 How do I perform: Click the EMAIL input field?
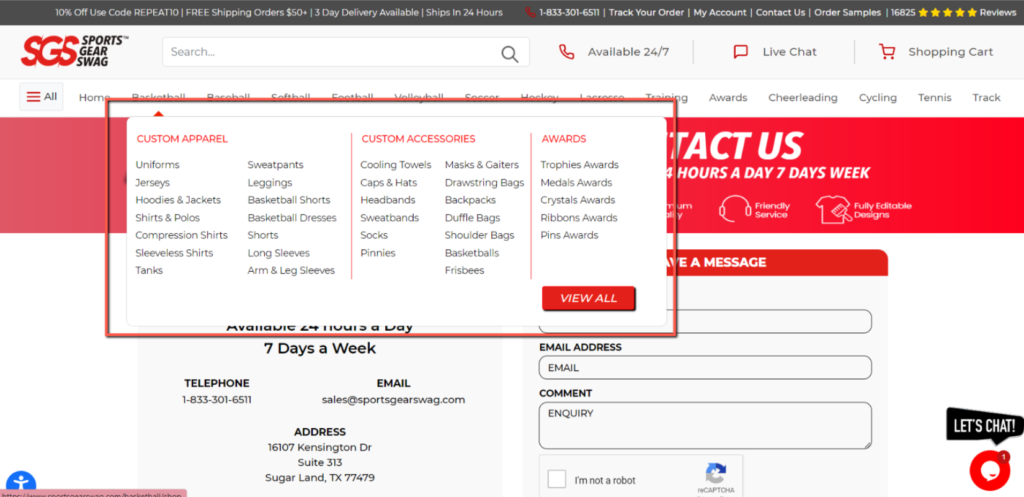coord(705,368)
